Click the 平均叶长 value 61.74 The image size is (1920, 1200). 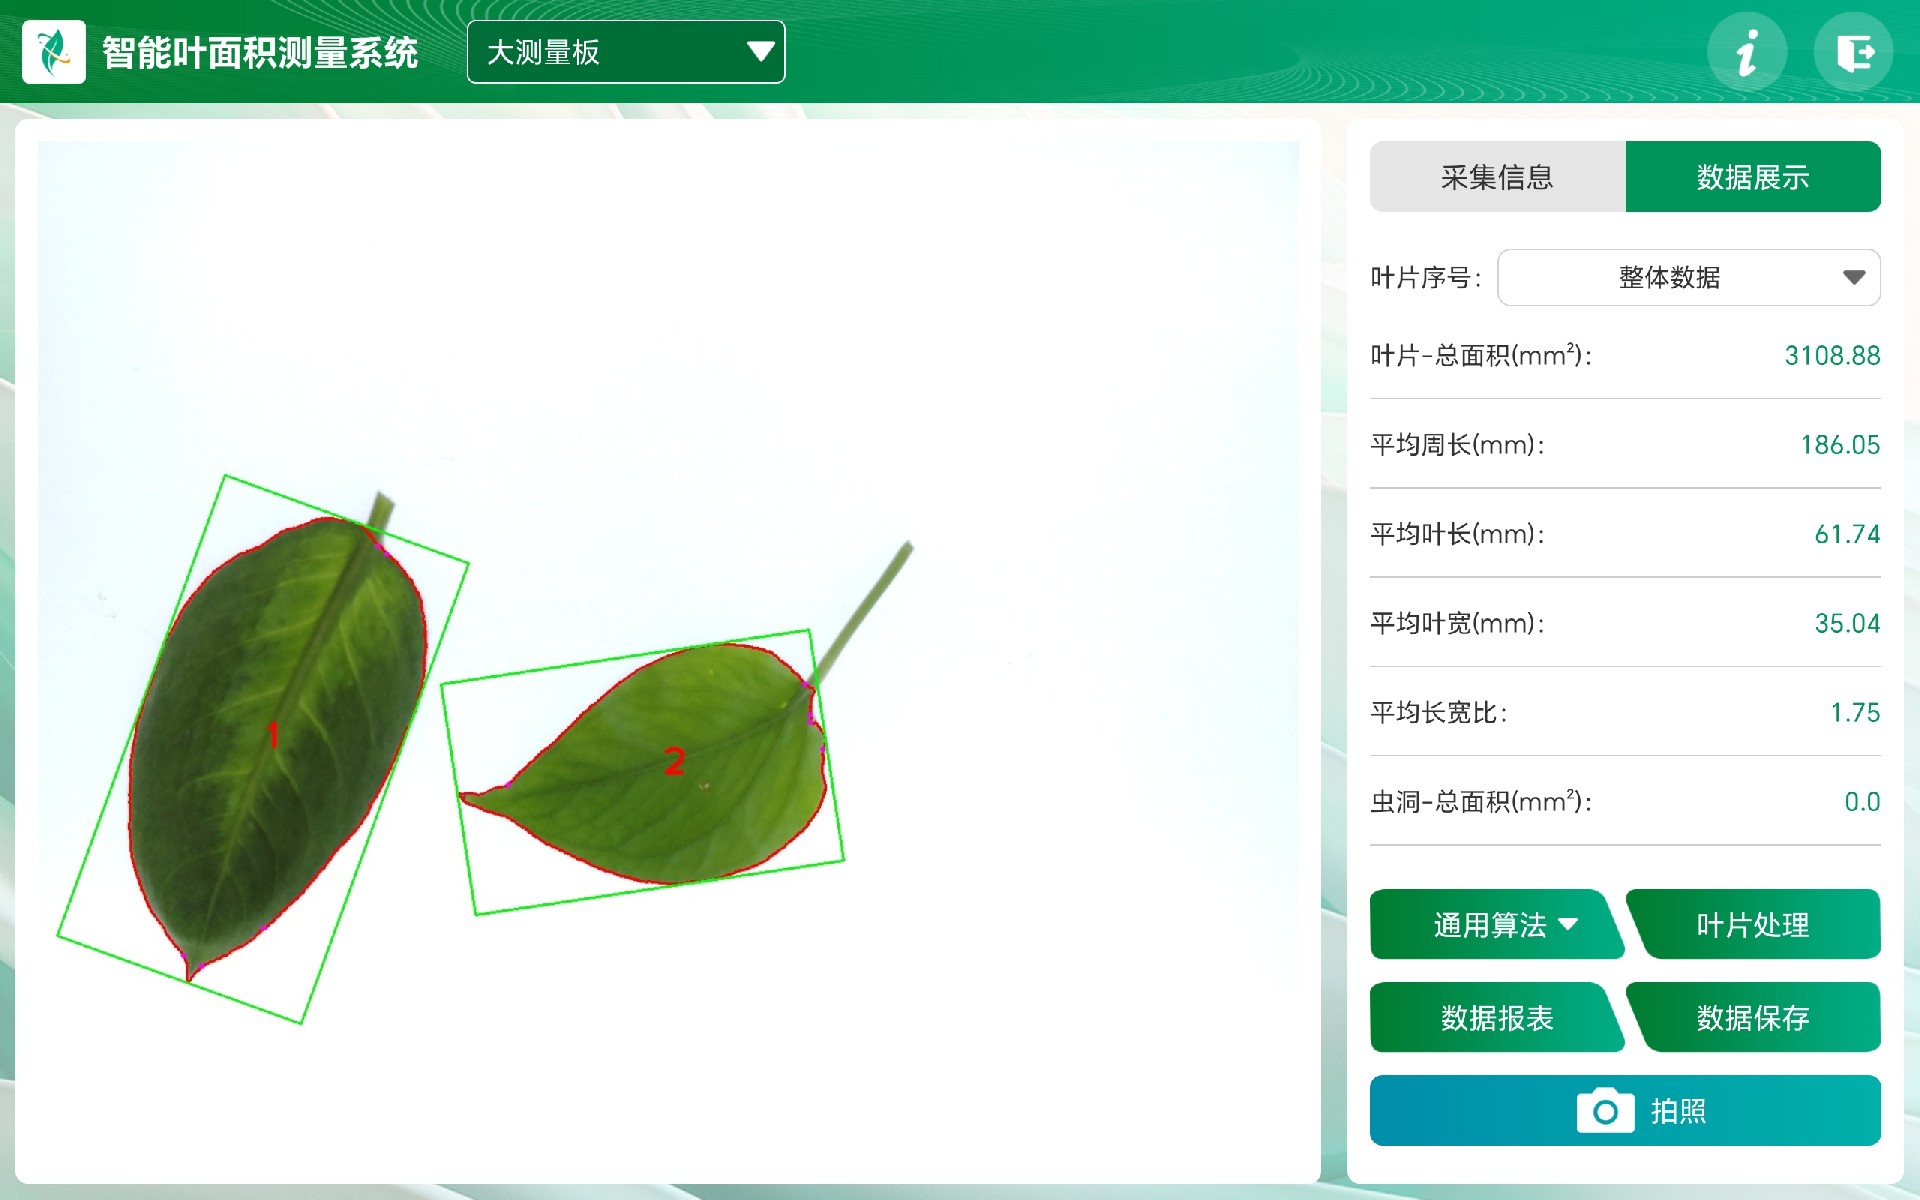(x=1847, y=534)
